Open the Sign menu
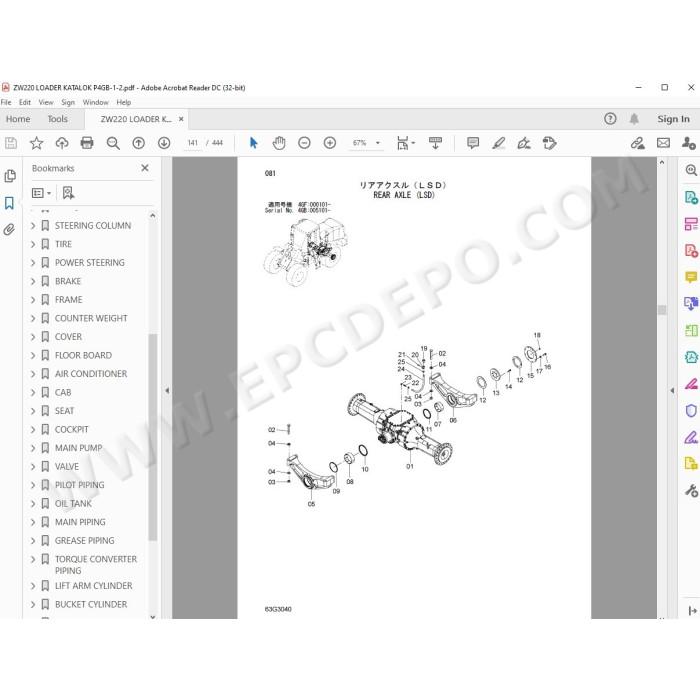Viewport: 700px width, 700px height. (68, 102)
